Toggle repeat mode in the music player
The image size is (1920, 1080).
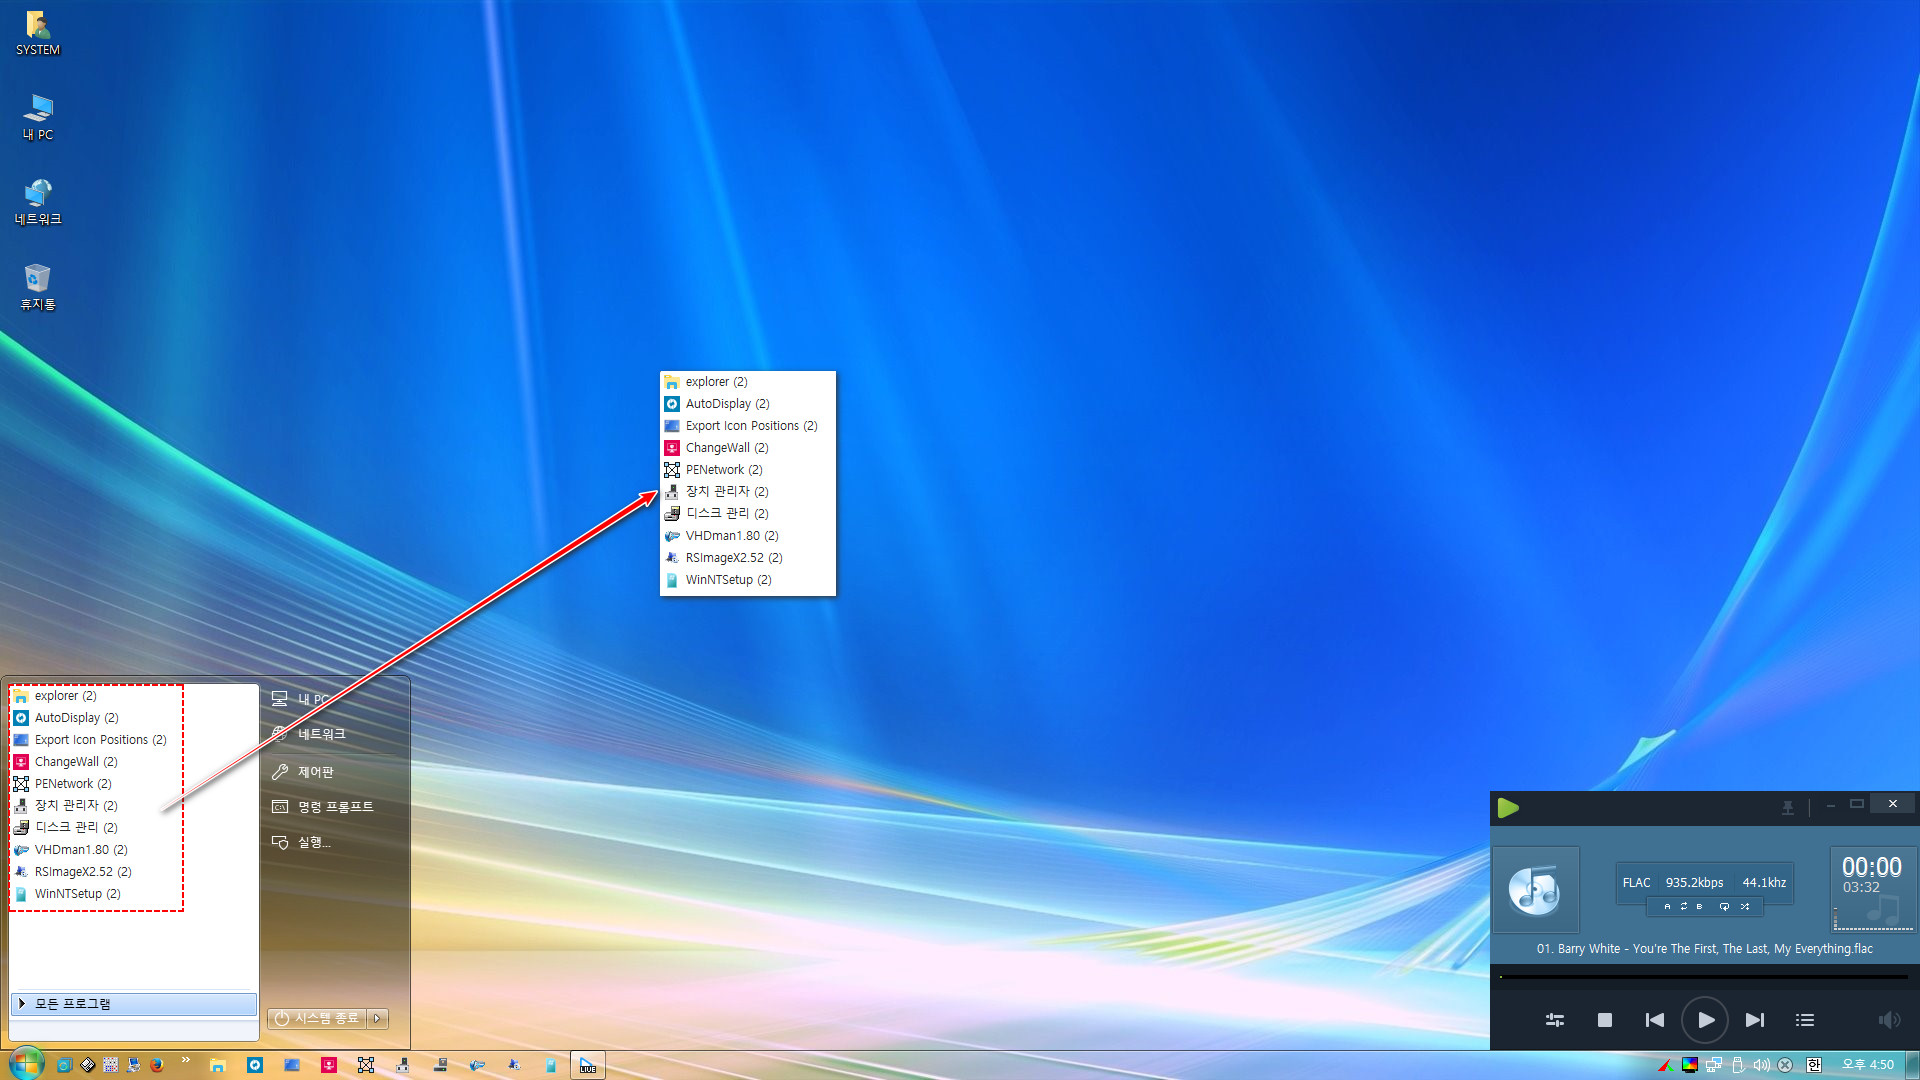click(1684, 906)
